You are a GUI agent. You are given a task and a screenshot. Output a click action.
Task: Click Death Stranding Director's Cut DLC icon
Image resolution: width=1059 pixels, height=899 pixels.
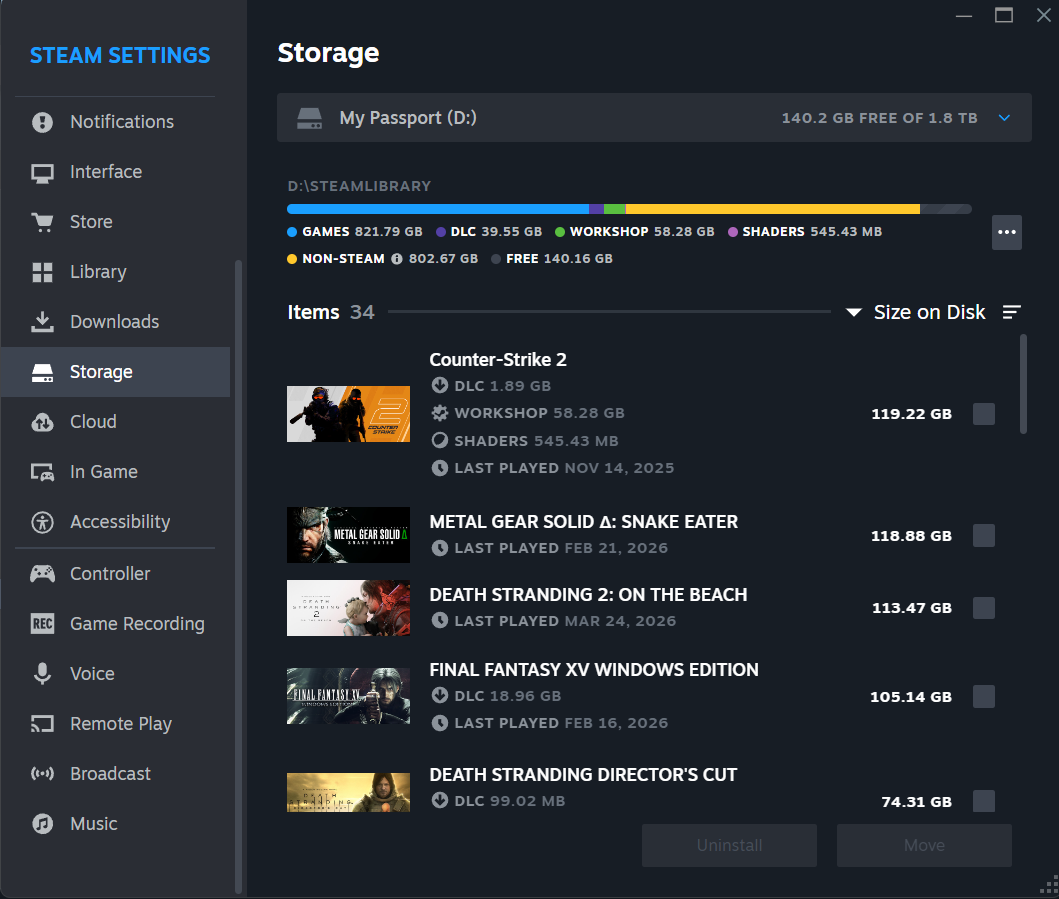440,801
